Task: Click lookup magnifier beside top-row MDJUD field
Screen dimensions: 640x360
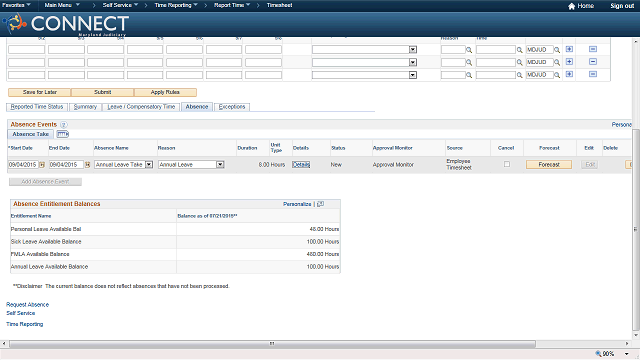Action: click(557, 50)
